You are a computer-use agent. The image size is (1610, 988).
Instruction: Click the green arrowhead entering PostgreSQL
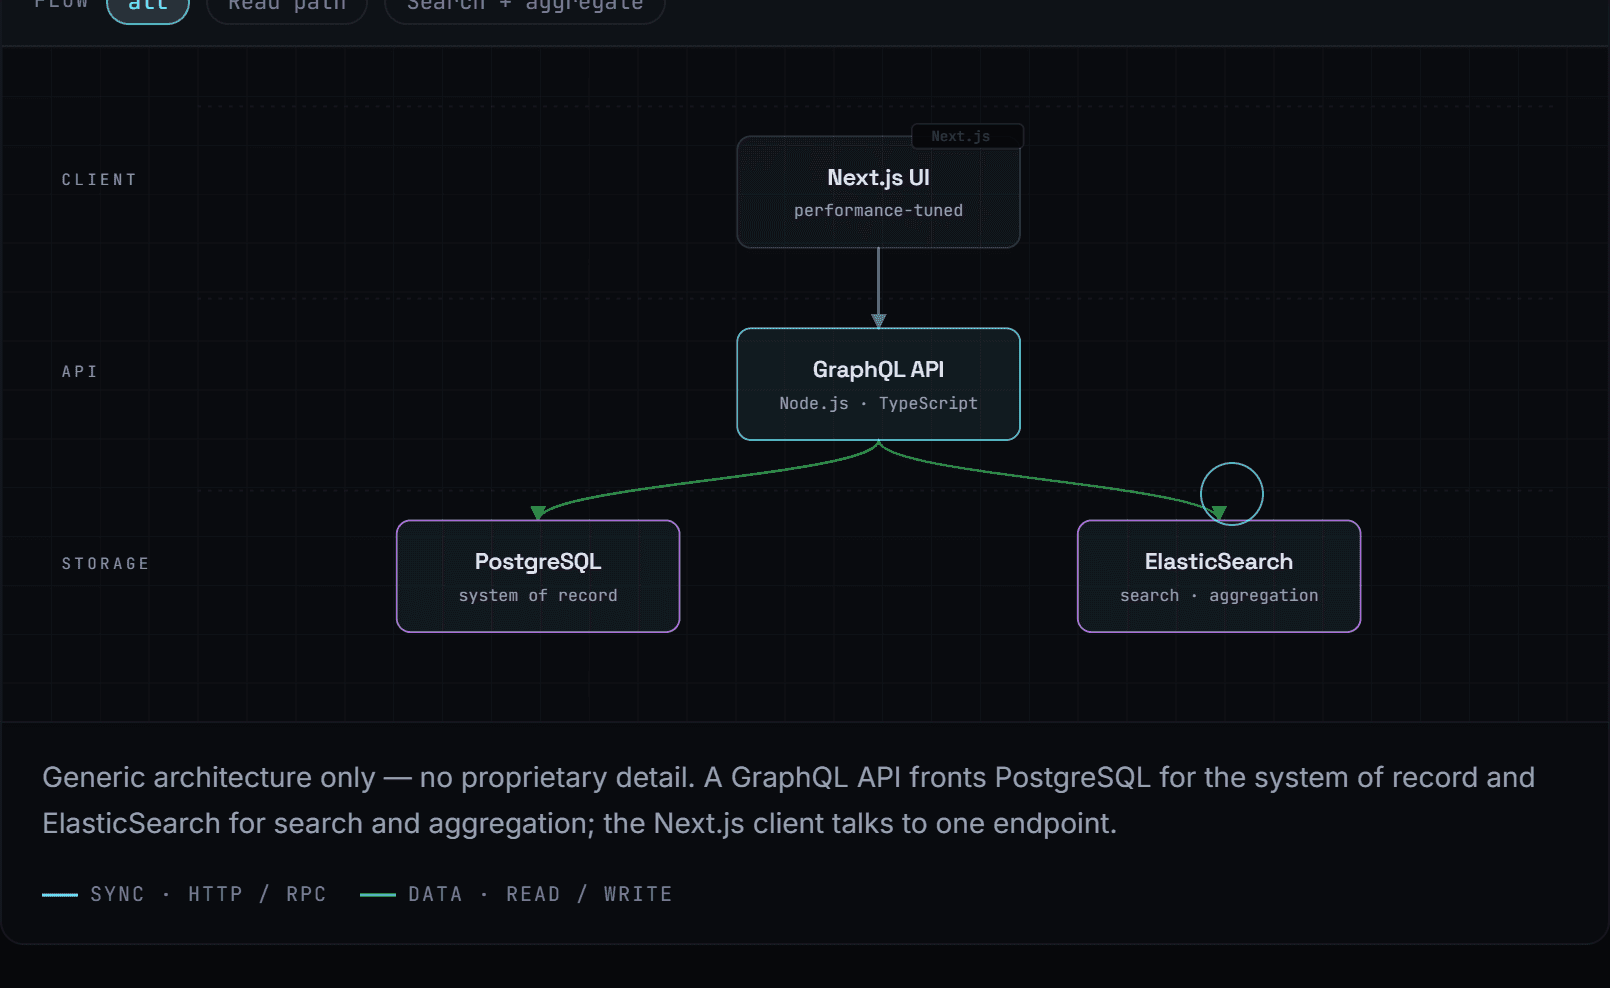click(538, 513)
